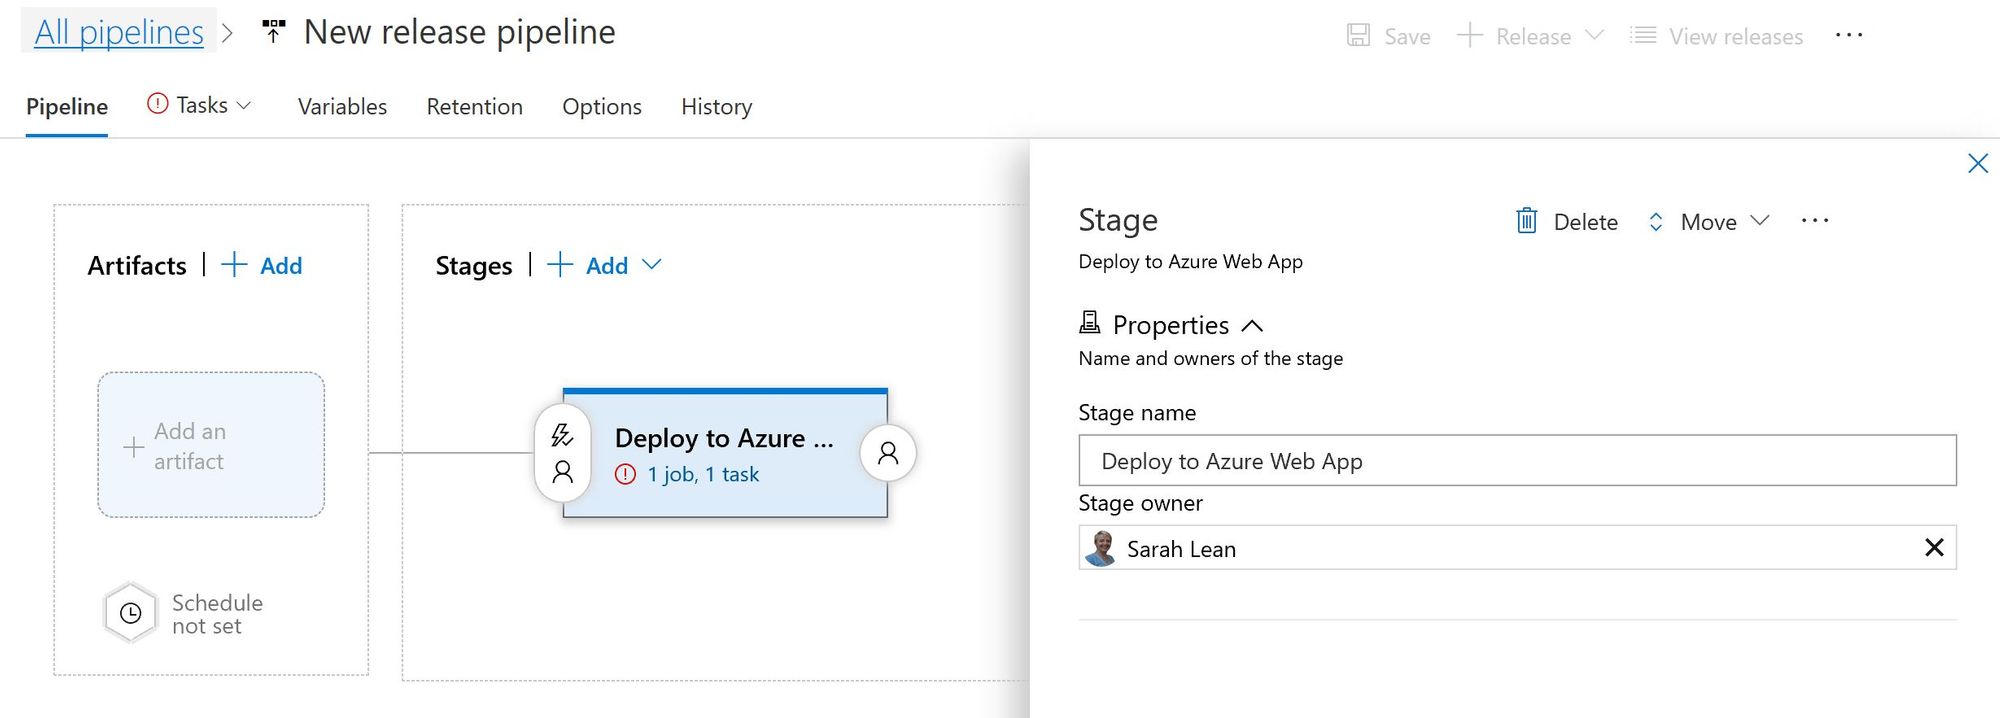Open the Stage panel more options ellipsis
The height and width of the screenshot is (718, 2000).
(x=1815, y=221)
